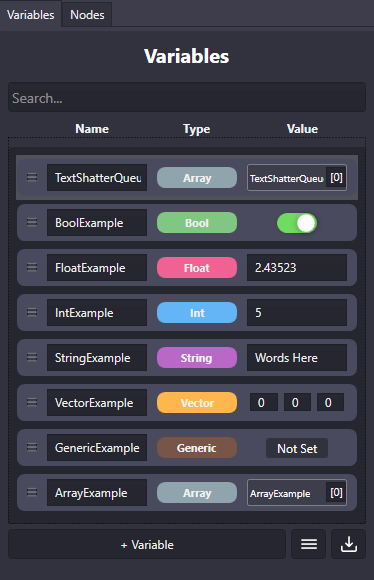Click the Array type badge of ArrayExample

[197, 493]
